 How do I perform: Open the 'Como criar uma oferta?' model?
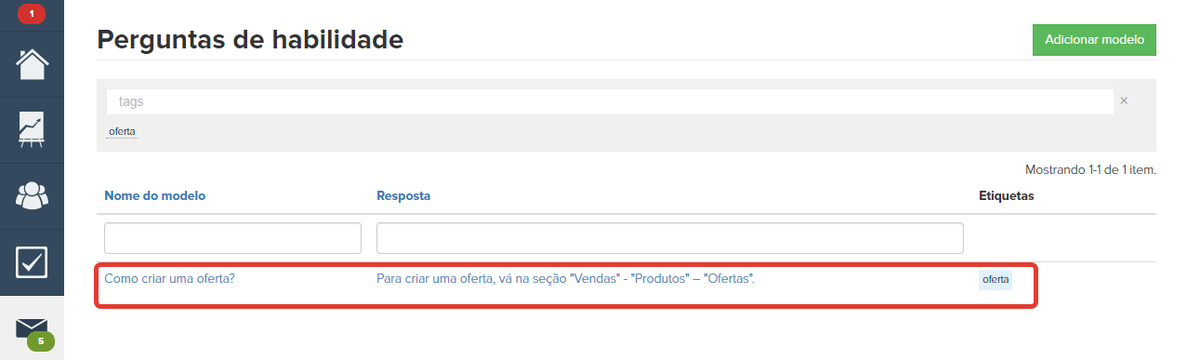click(169, 278)
